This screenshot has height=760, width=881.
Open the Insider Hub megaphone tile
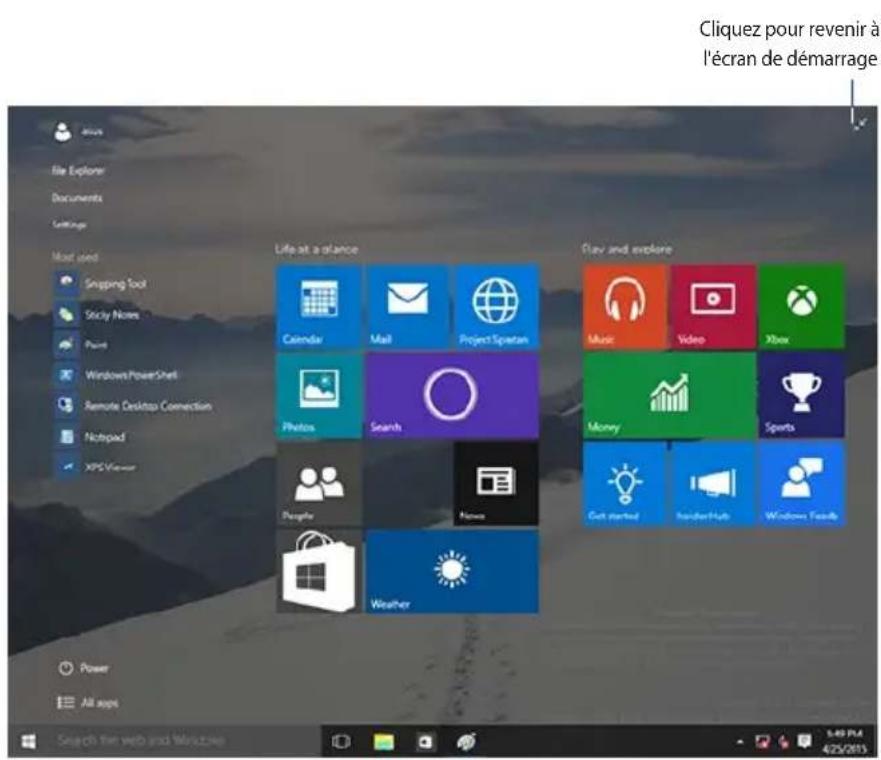713,484
